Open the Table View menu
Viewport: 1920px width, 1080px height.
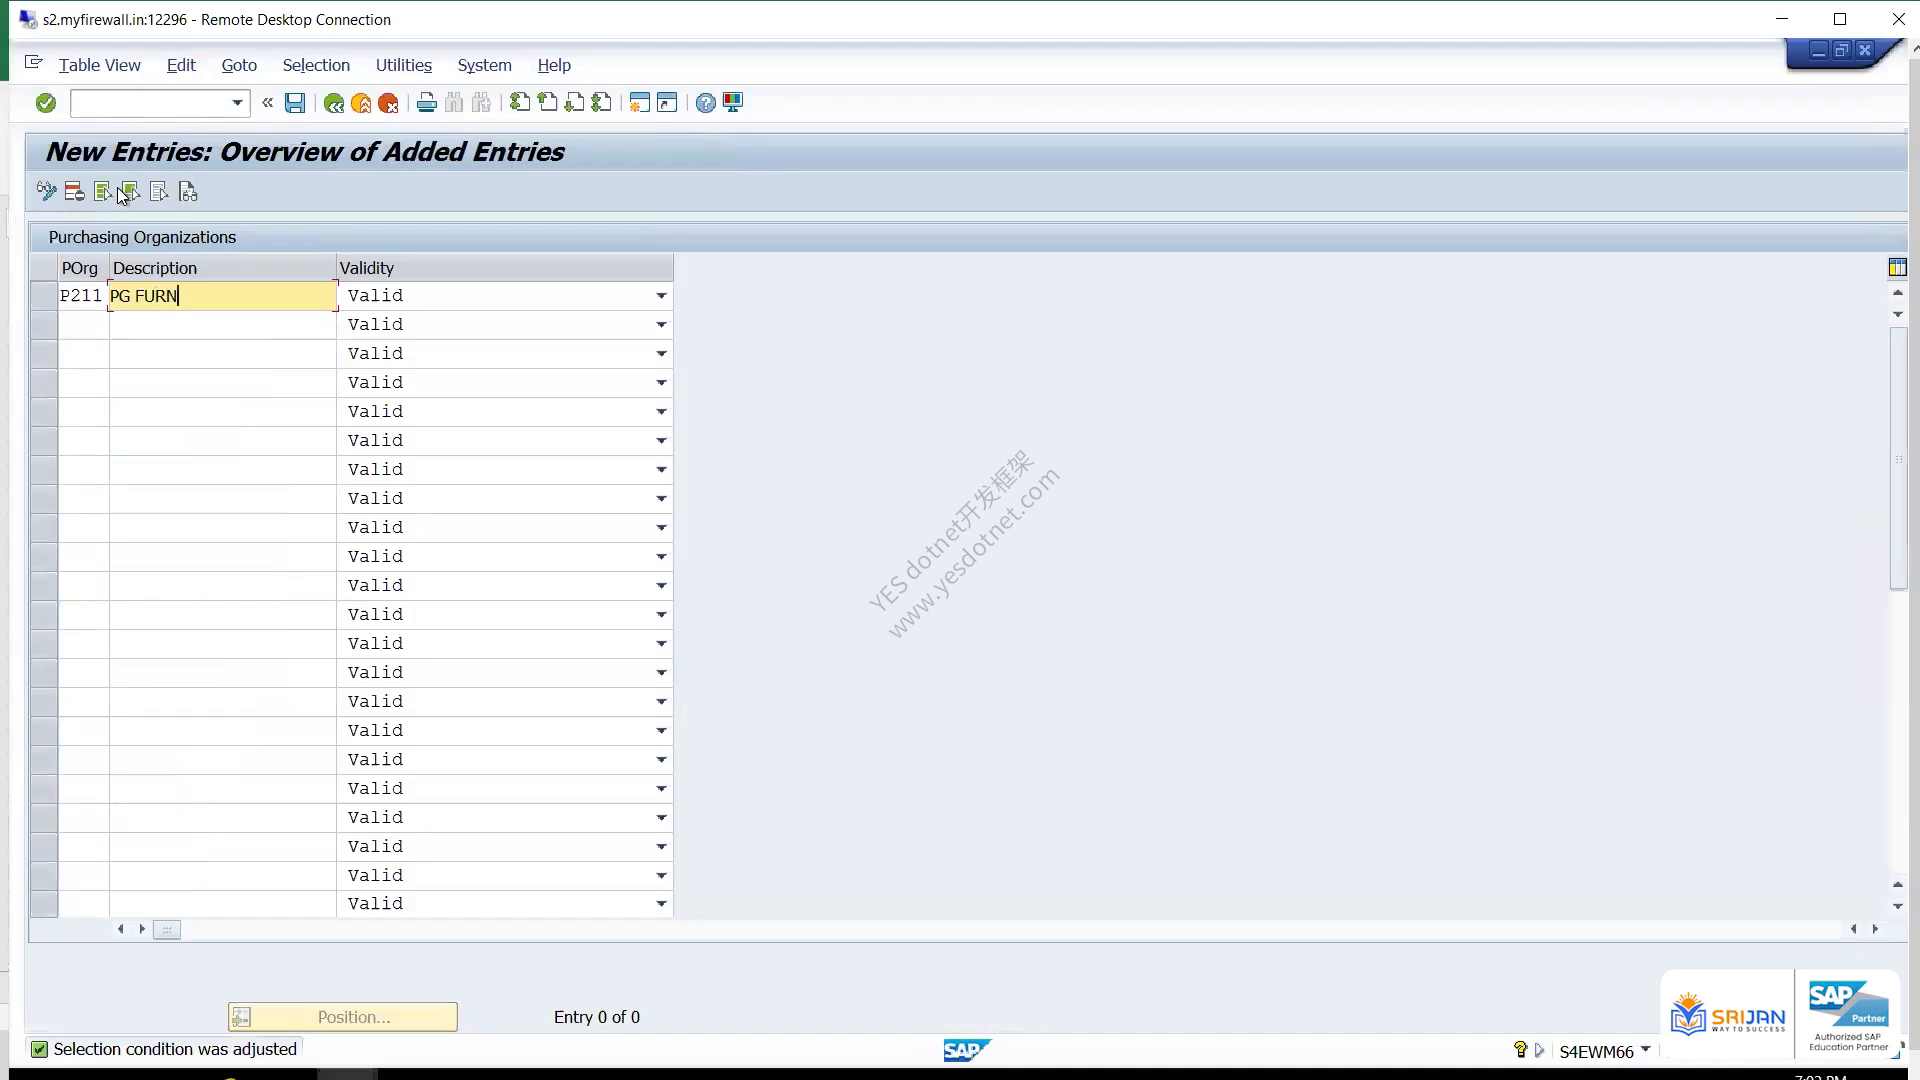point(99,65)
